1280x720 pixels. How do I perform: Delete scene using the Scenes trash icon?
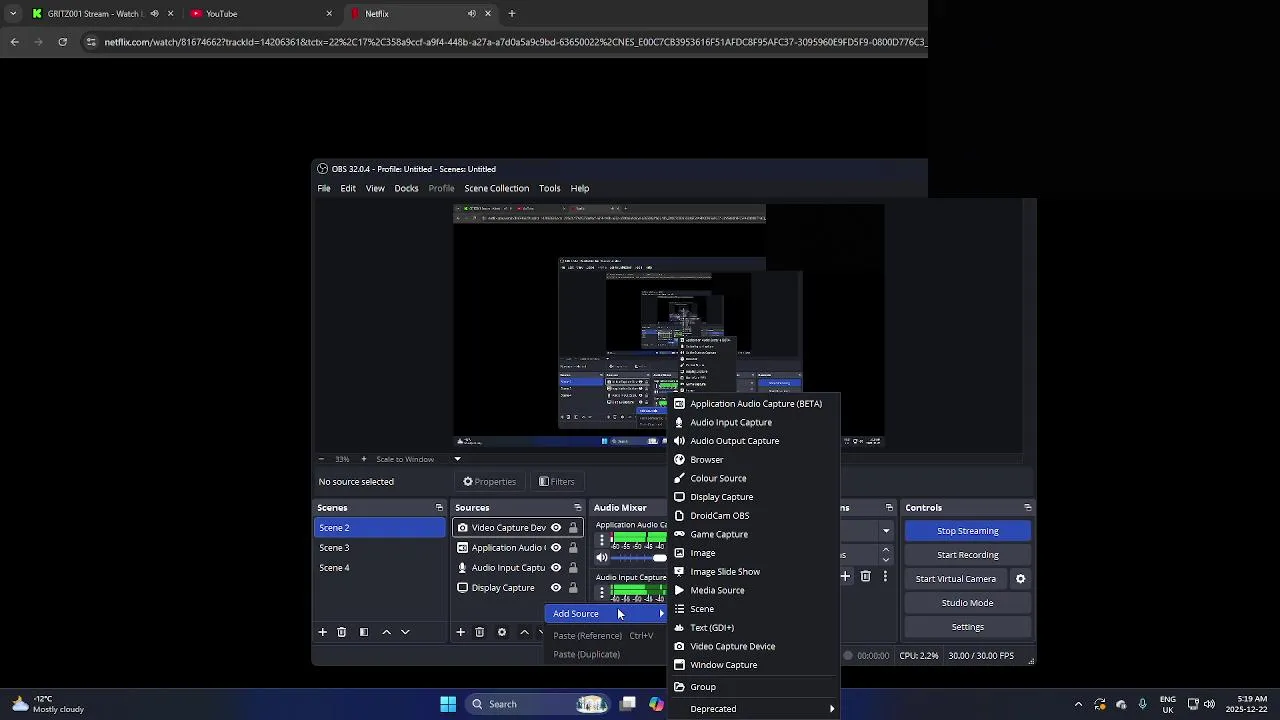pyautogui.click(x=342, y=632)
